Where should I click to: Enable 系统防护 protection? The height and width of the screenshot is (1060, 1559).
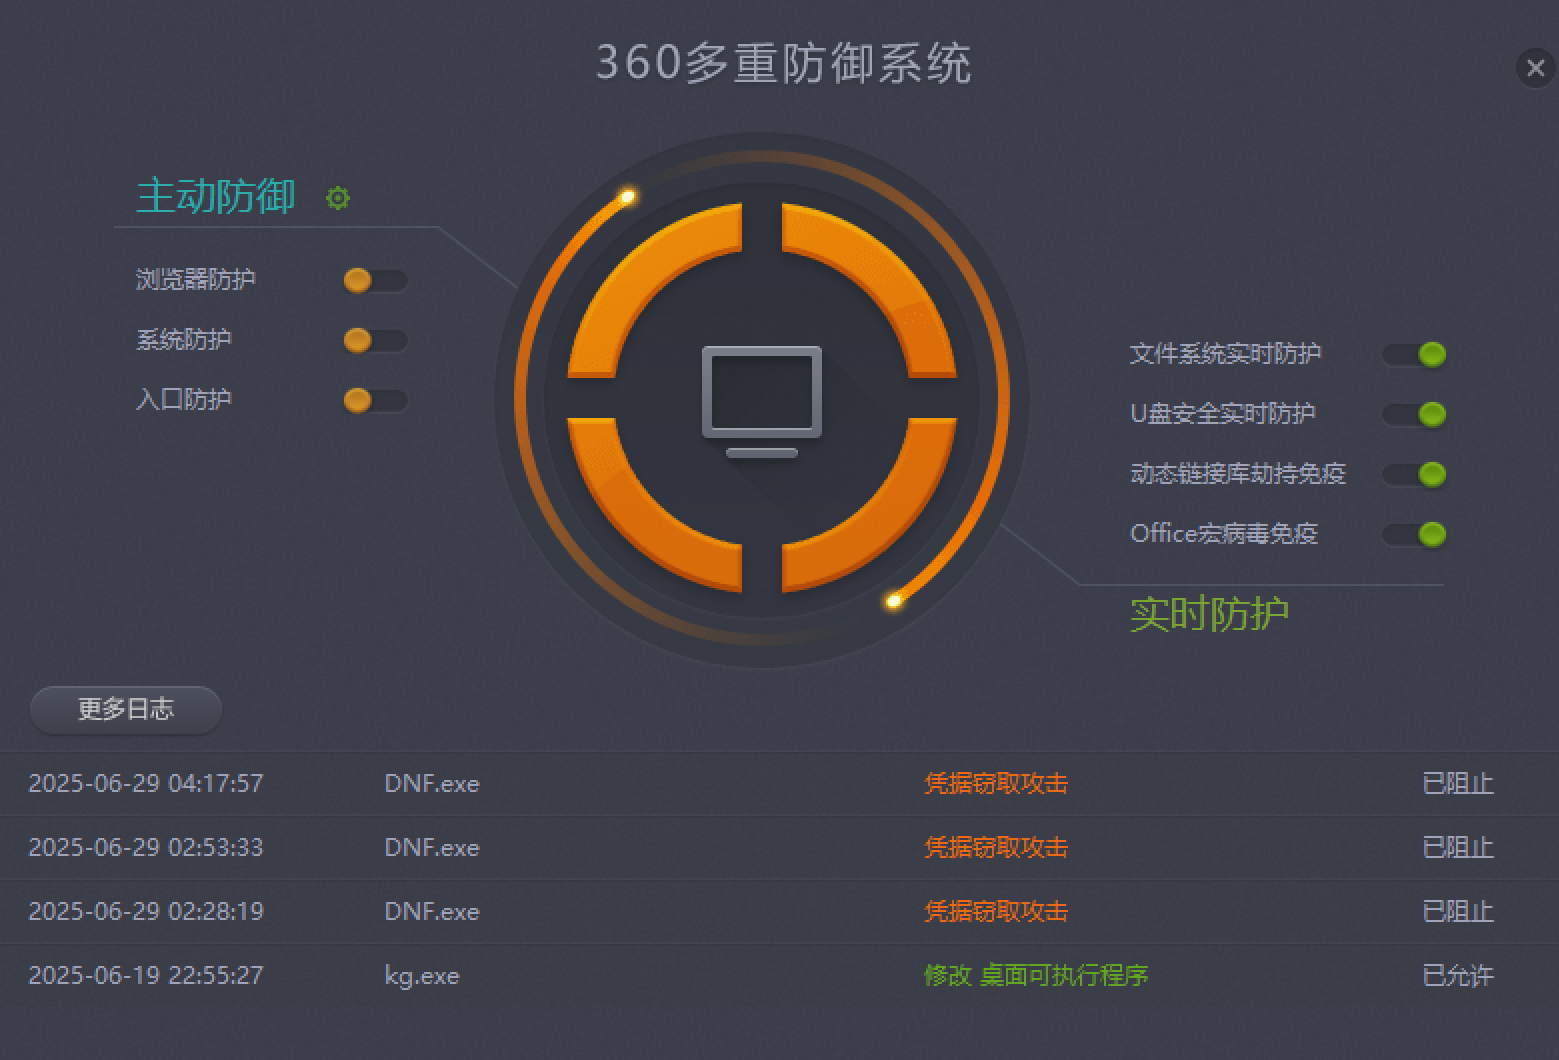pyautogui.click(x=375, y=340)
